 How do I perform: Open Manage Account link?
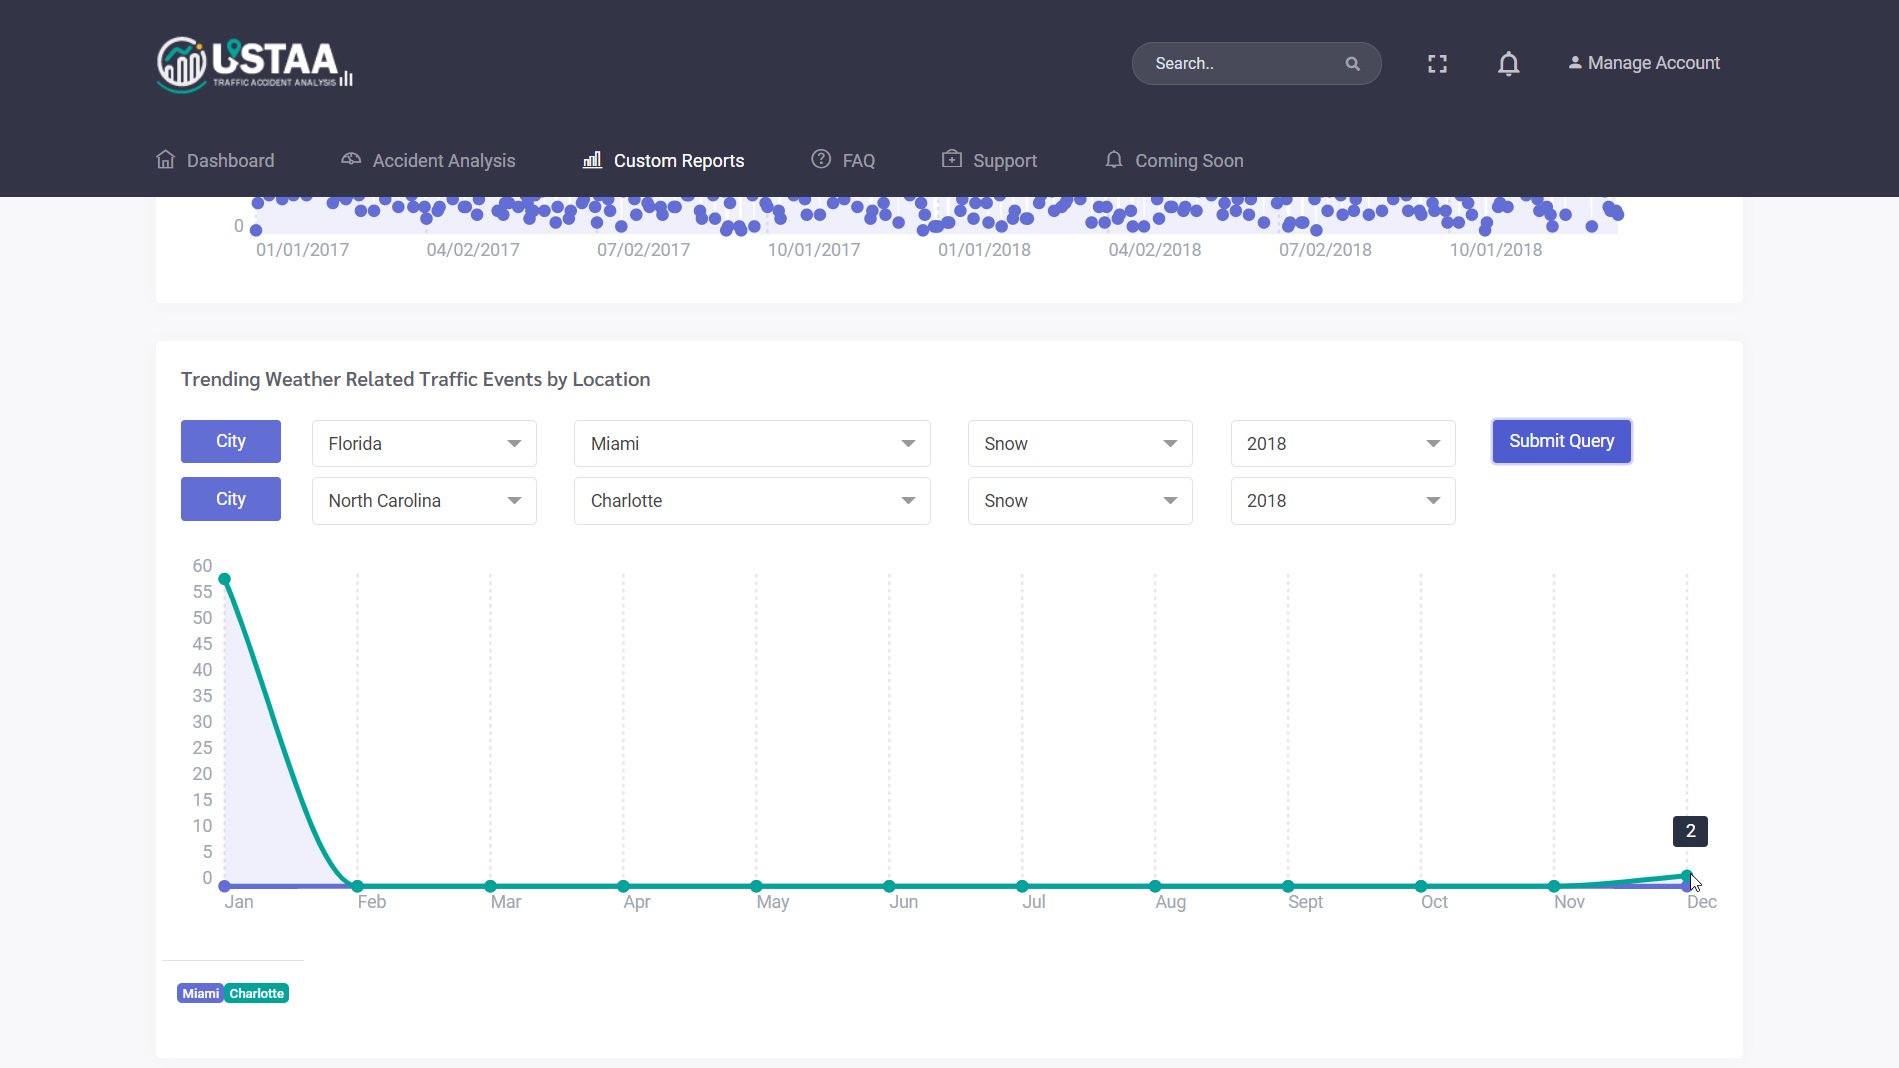[x=1644, y=63]
